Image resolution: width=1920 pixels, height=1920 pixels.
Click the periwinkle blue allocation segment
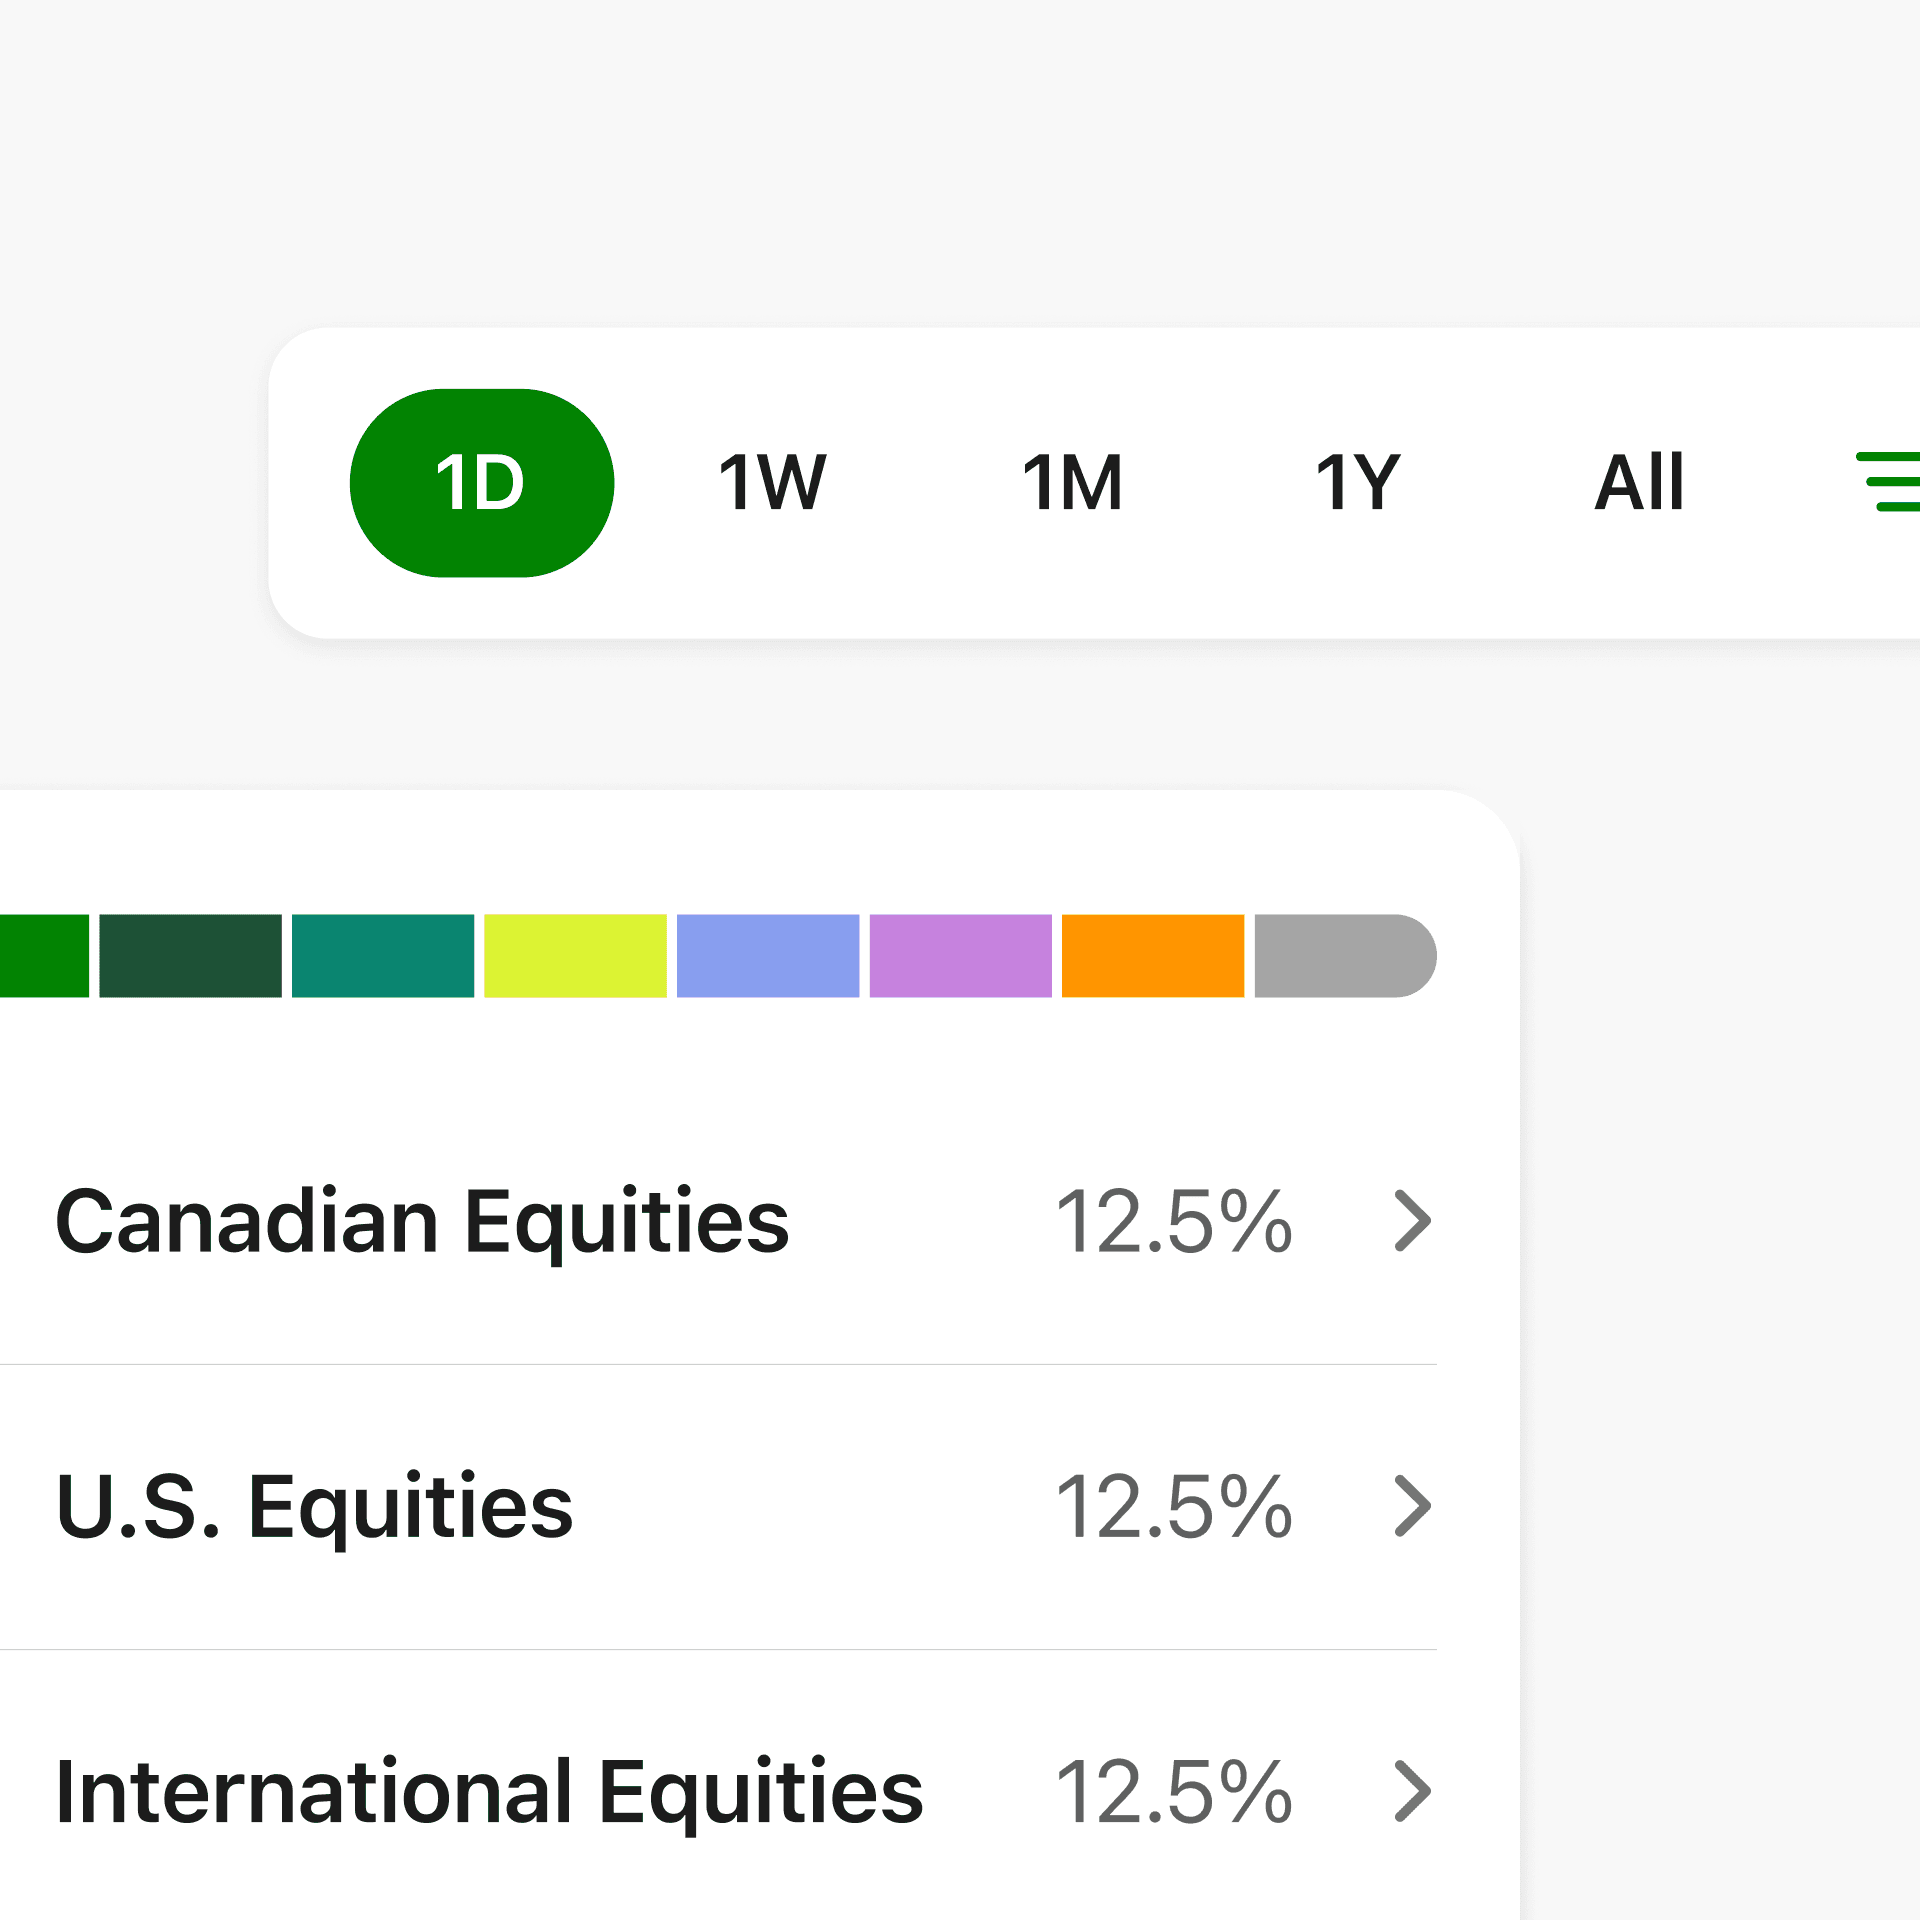(767, 956)
